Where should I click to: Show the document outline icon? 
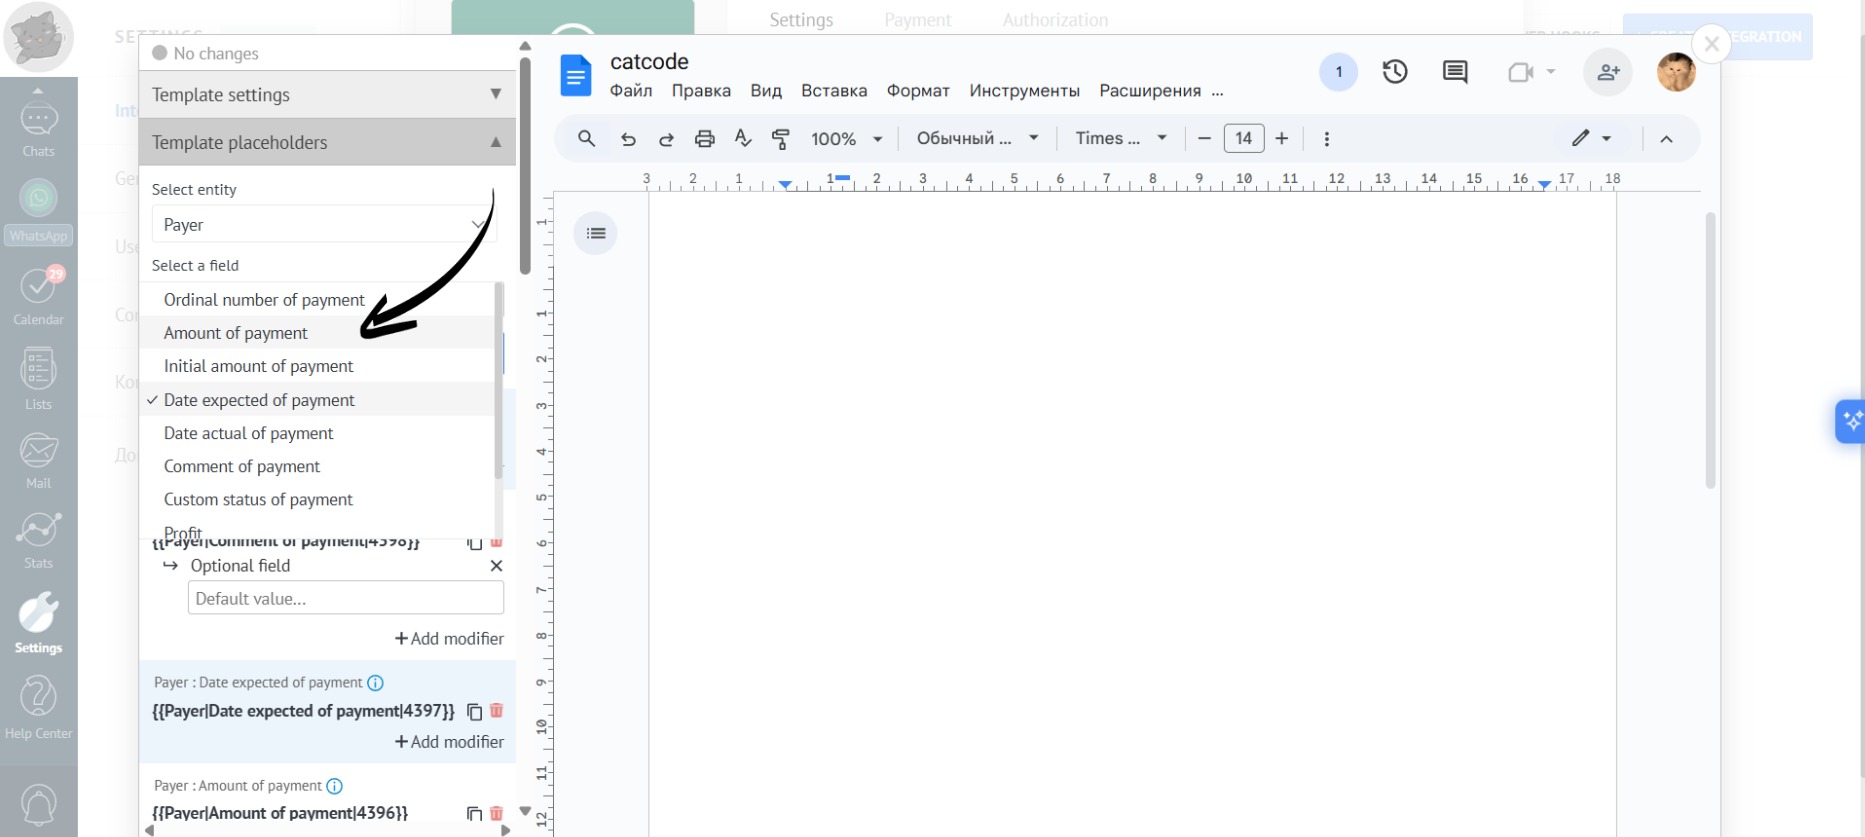pos(596,234)
